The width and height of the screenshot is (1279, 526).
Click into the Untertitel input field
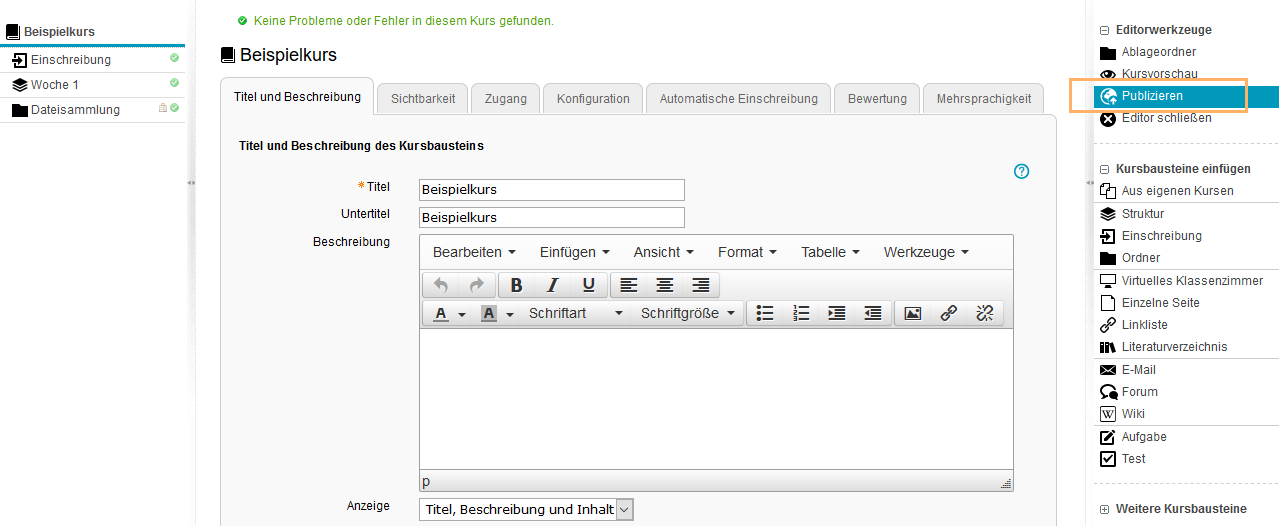(x=551, y=217)
